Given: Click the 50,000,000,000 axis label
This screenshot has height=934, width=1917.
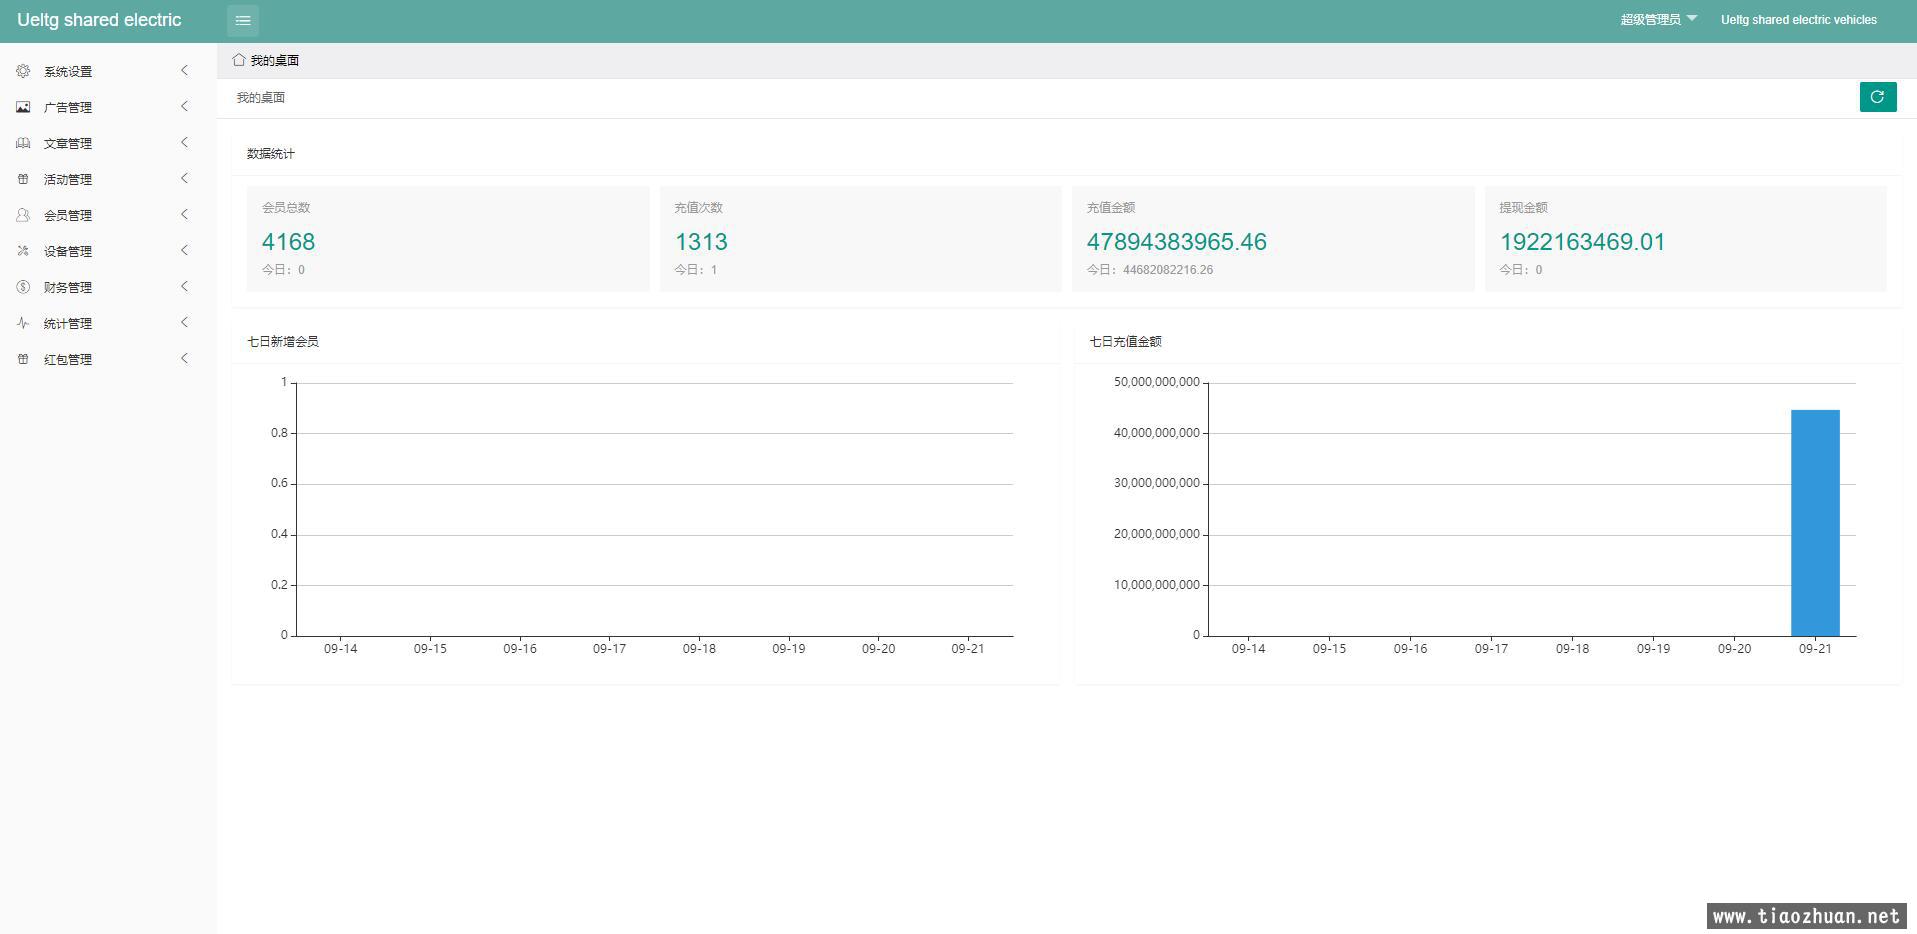Looking at the screenshot, I should tap(1156, 382).
